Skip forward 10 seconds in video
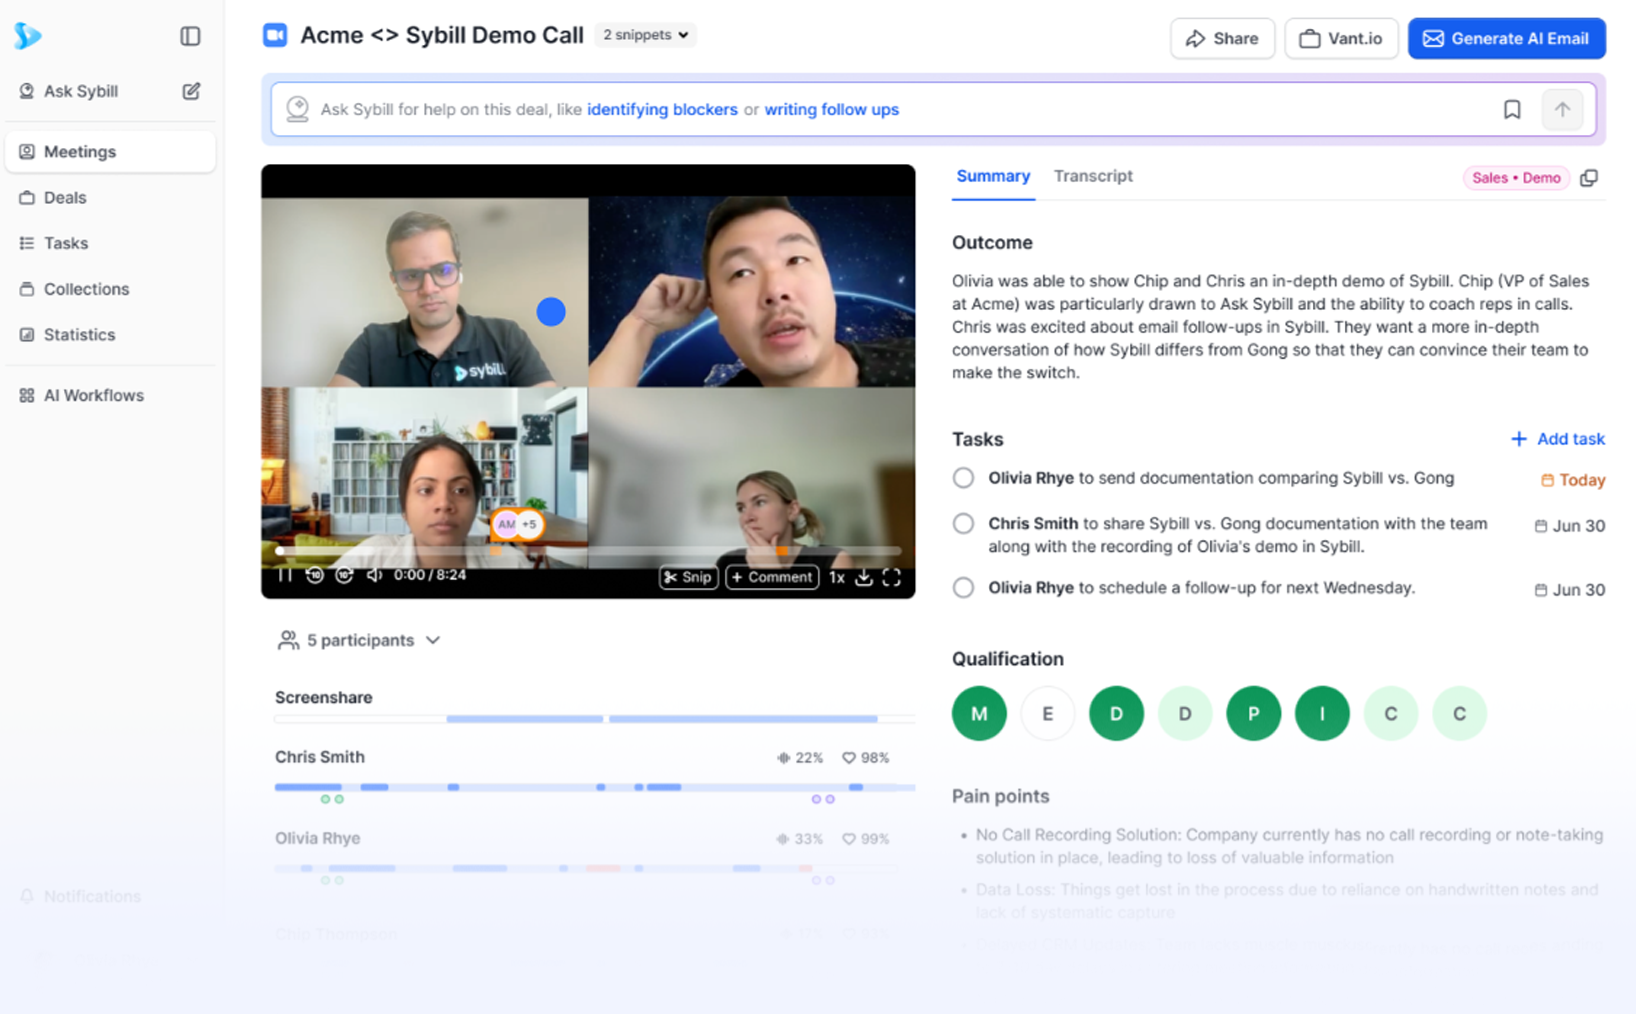The height and width of the screenshot is (1014, 1636). coord(344,576)
